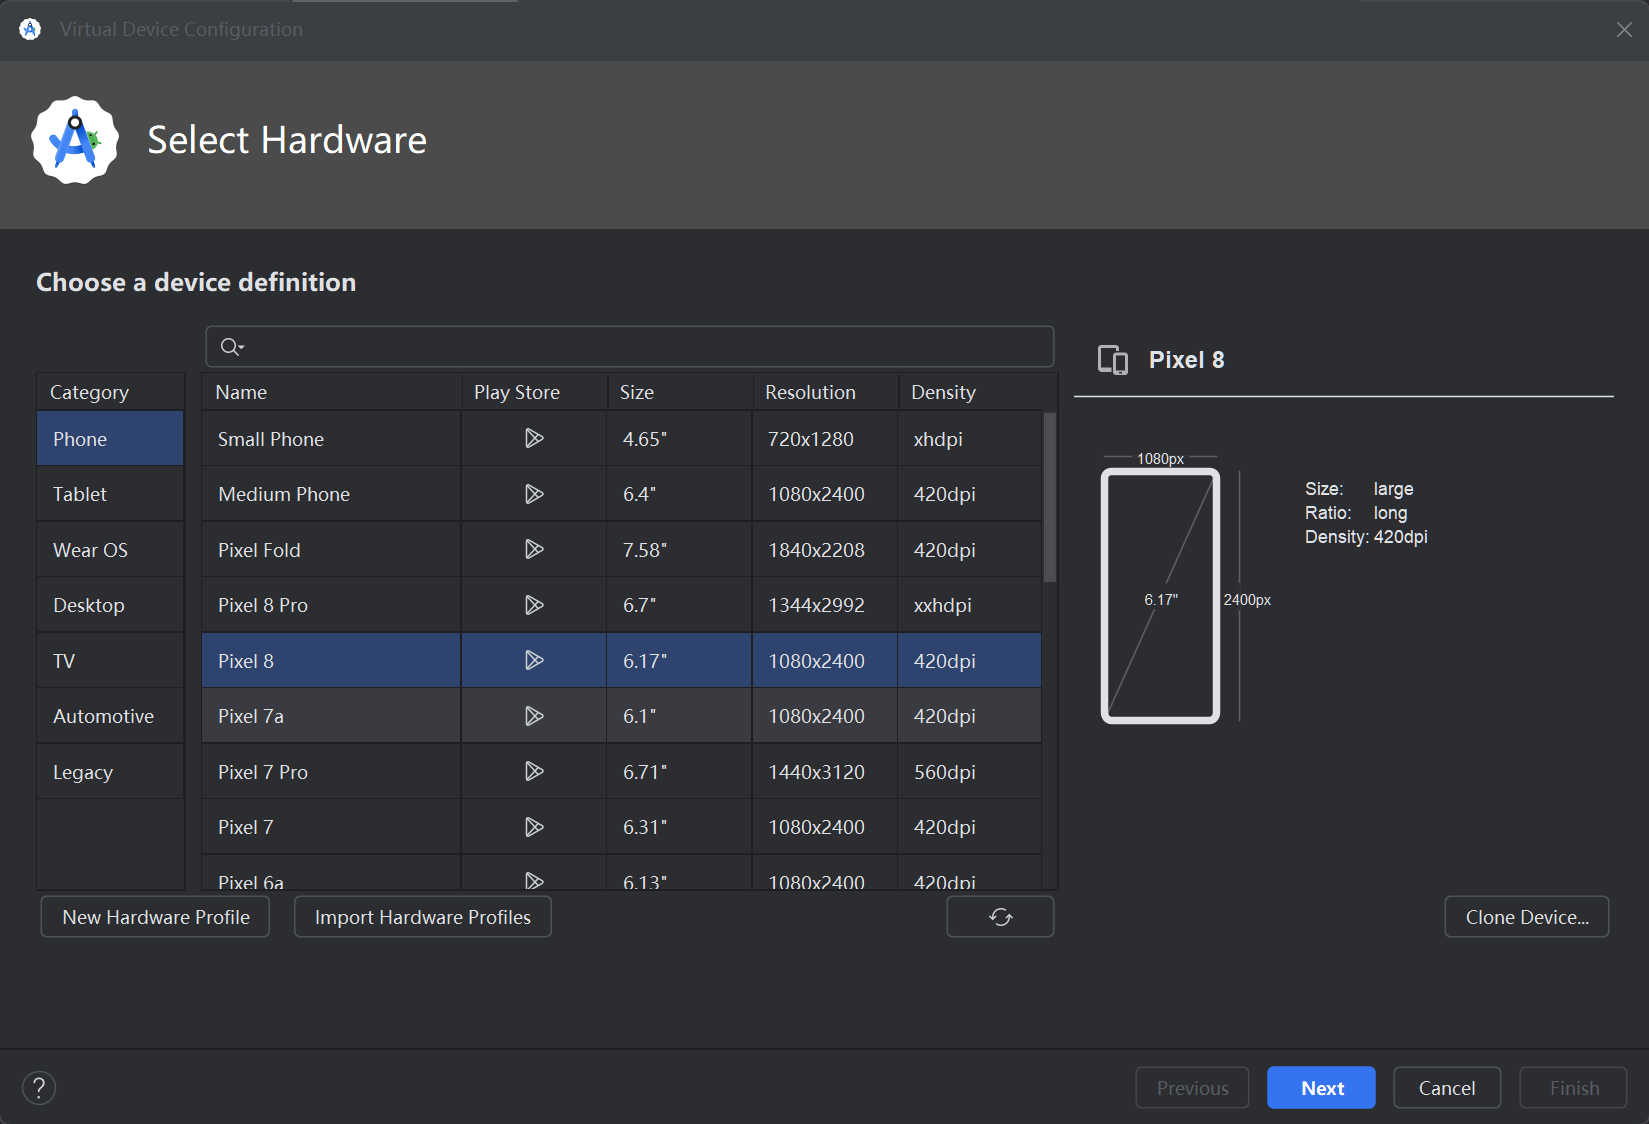Focus the device search input field
This screenshot has height=1124, width=1649.
tap(630, 347)
